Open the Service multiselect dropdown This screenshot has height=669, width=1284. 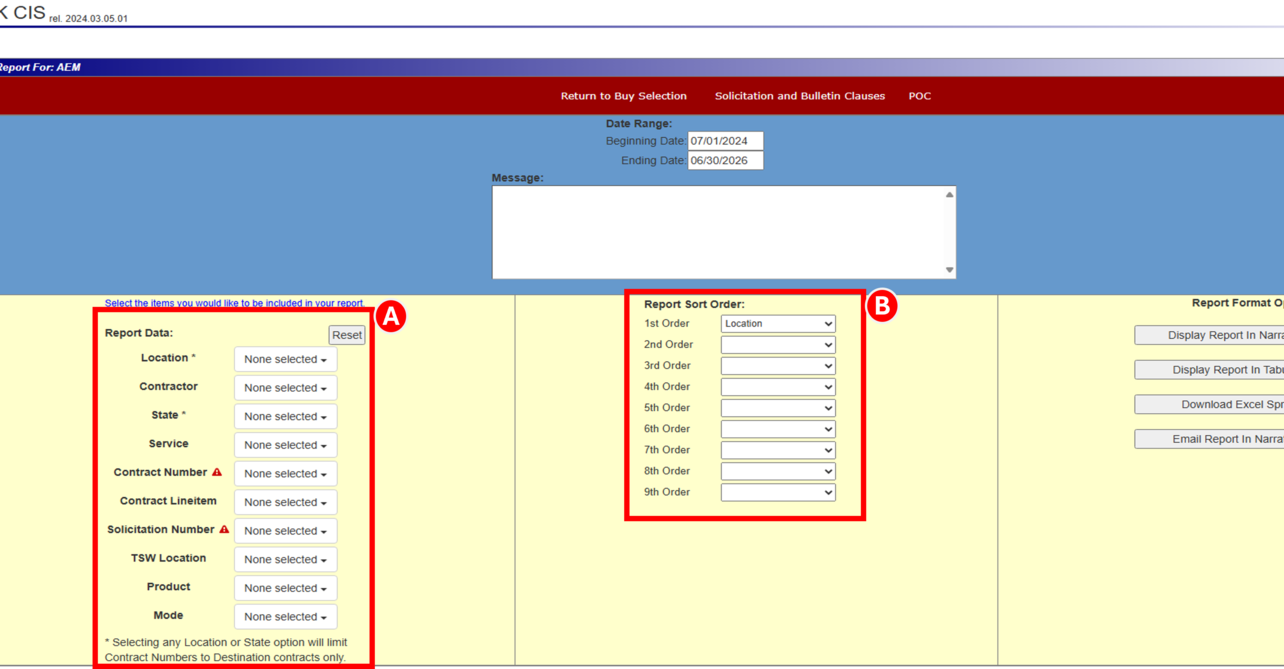[285, 445]
